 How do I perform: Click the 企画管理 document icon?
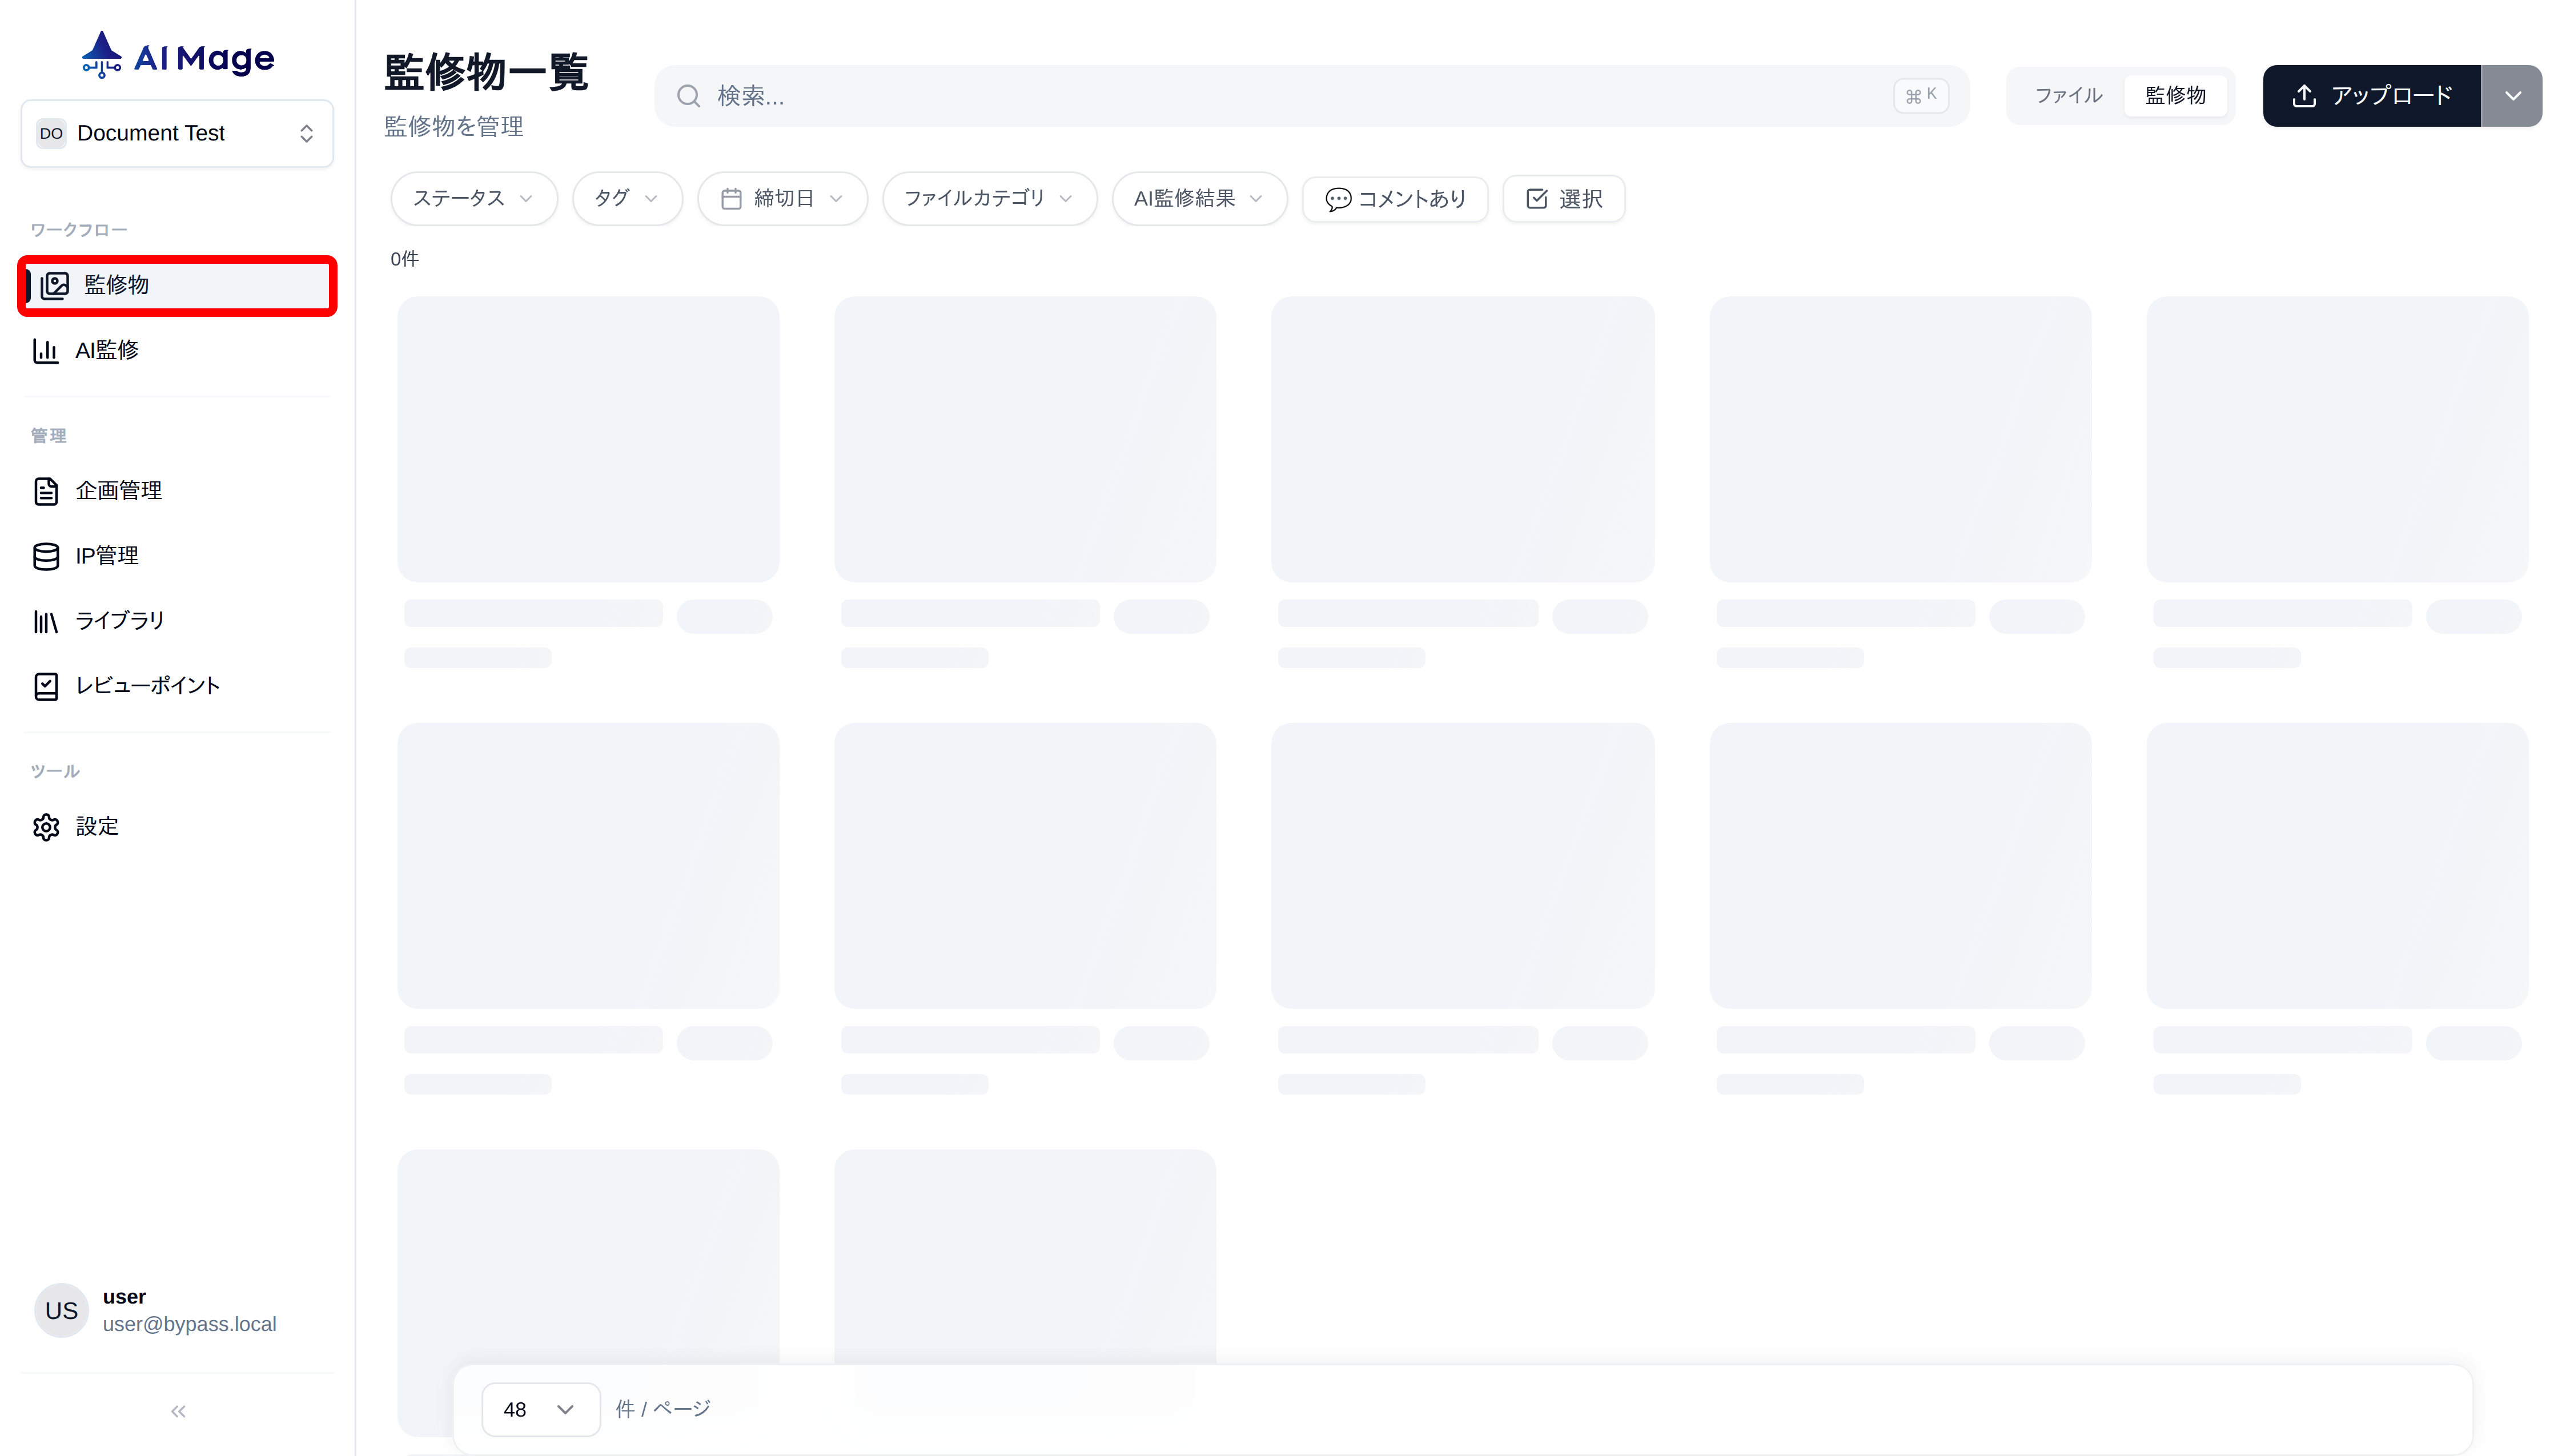[46, 491]
